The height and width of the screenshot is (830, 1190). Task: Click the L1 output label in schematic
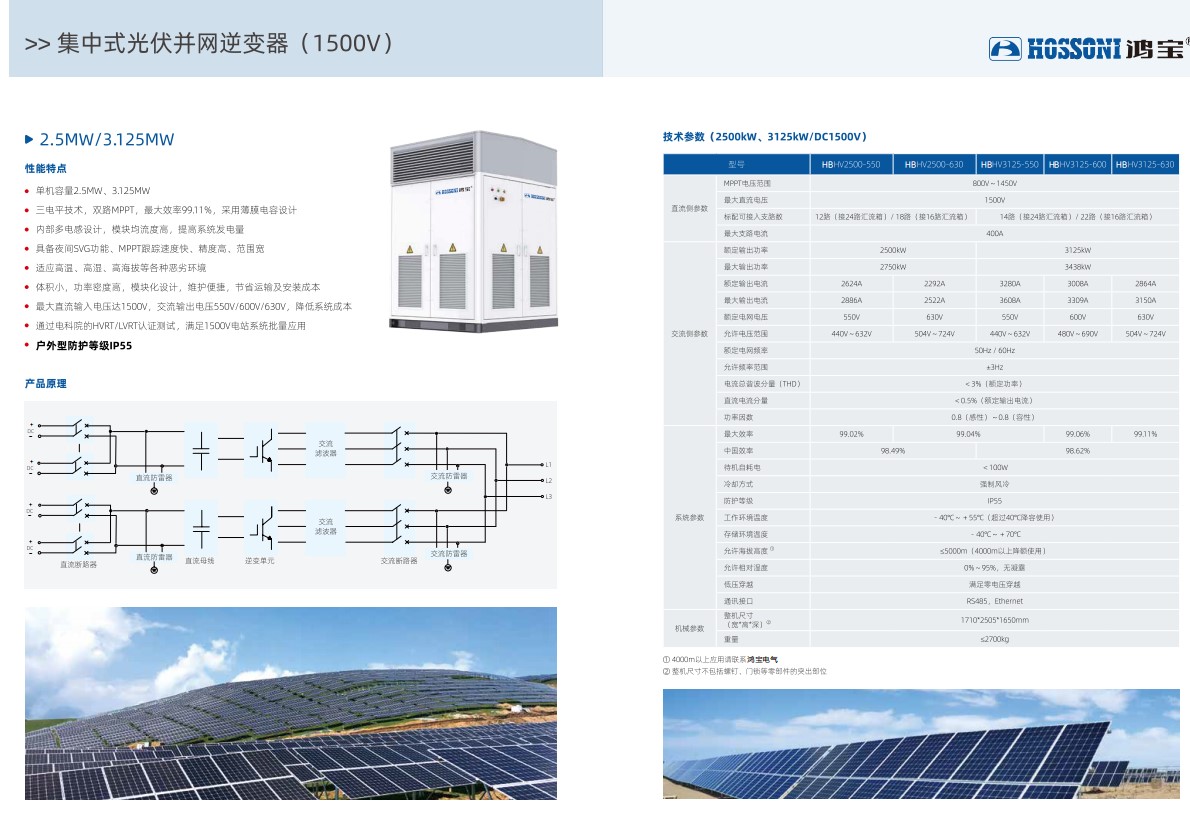549,464
